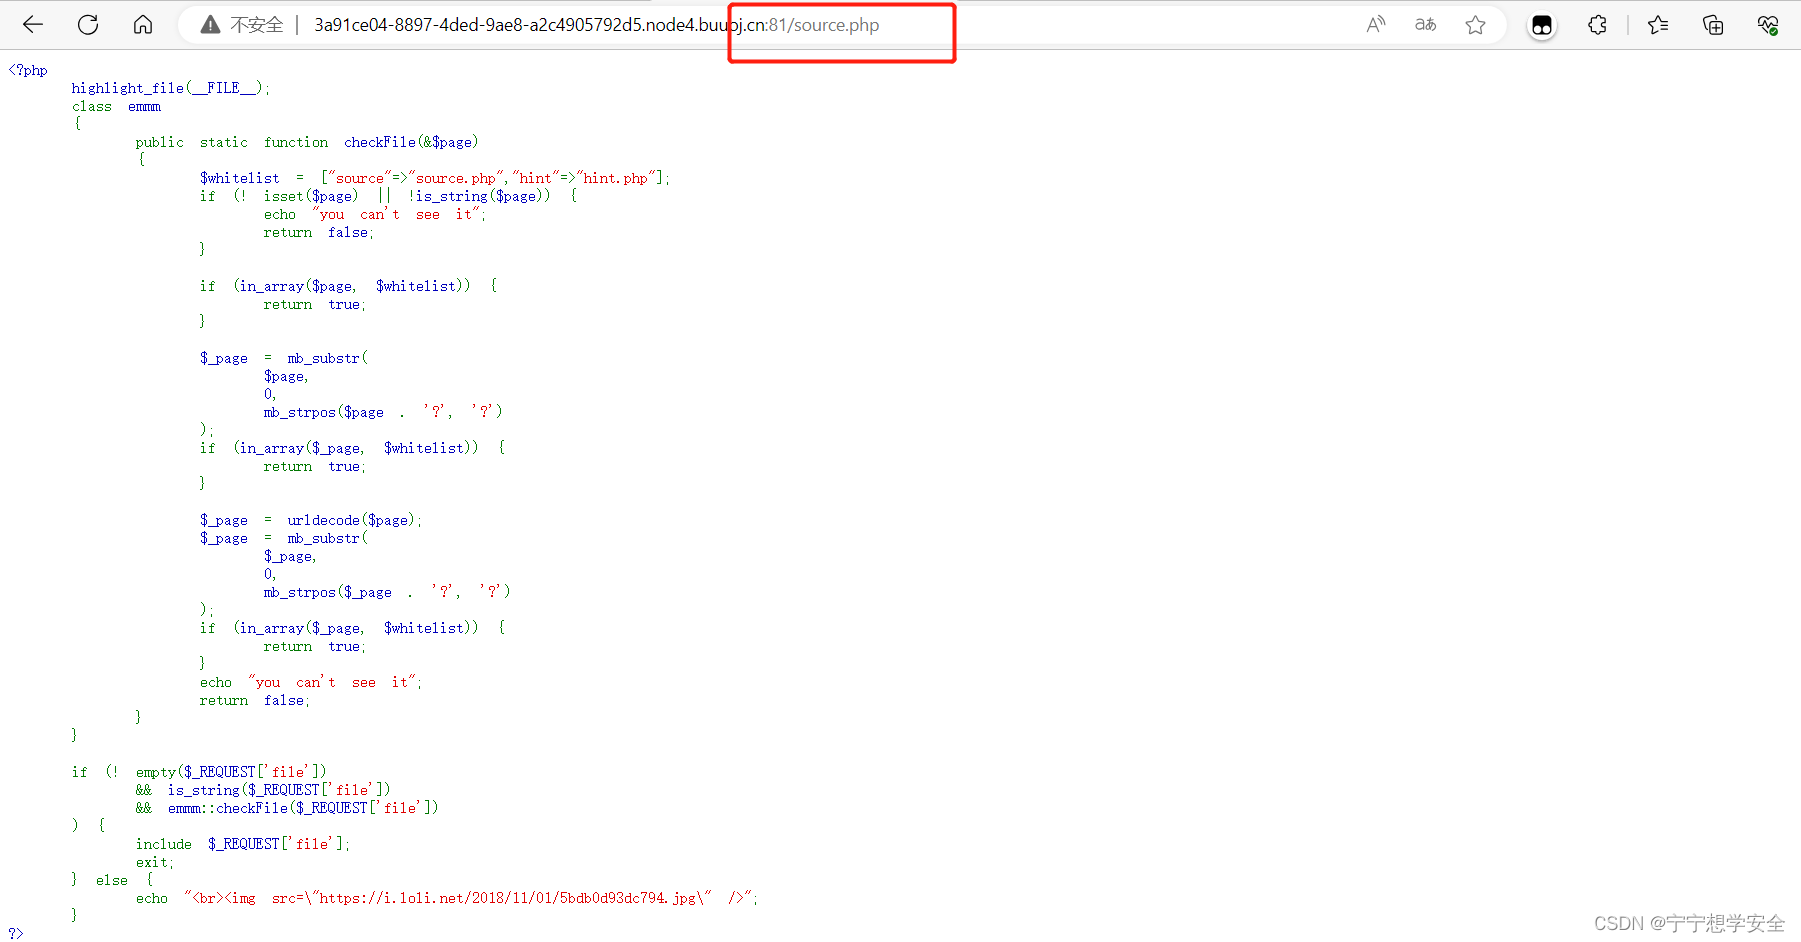
Task: Click the urldecode($page) assignment line
Action: pyautogui.click(x=311, y=520)
